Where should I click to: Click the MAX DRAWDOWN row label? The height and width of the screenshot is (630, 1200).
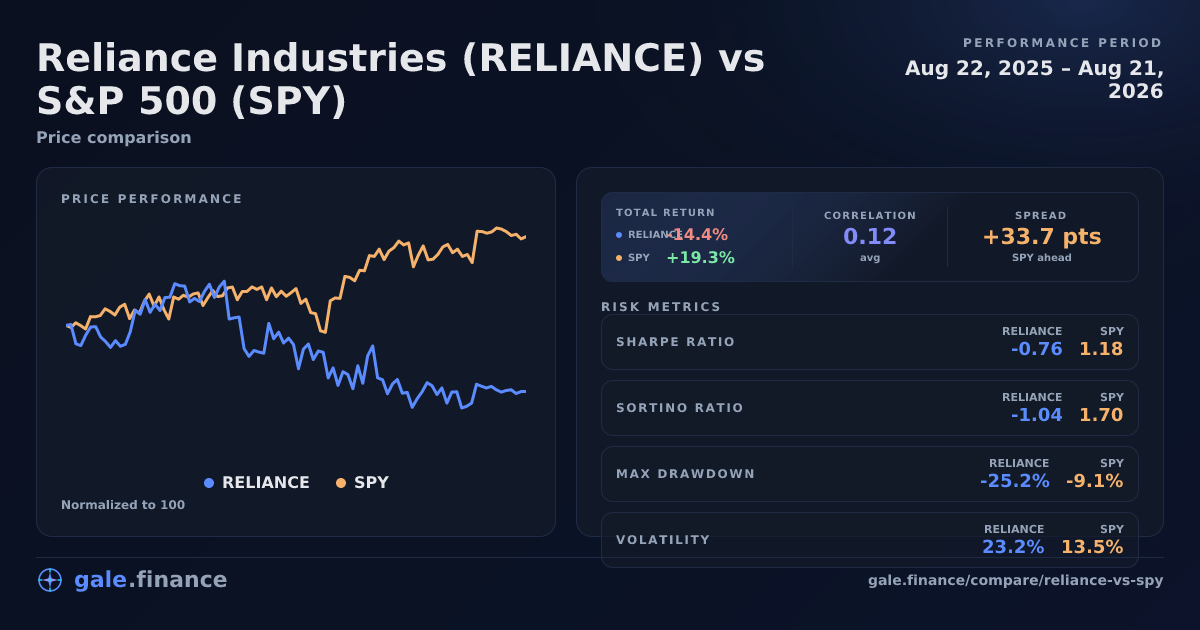pyautogui.click(x=686, y=474)
